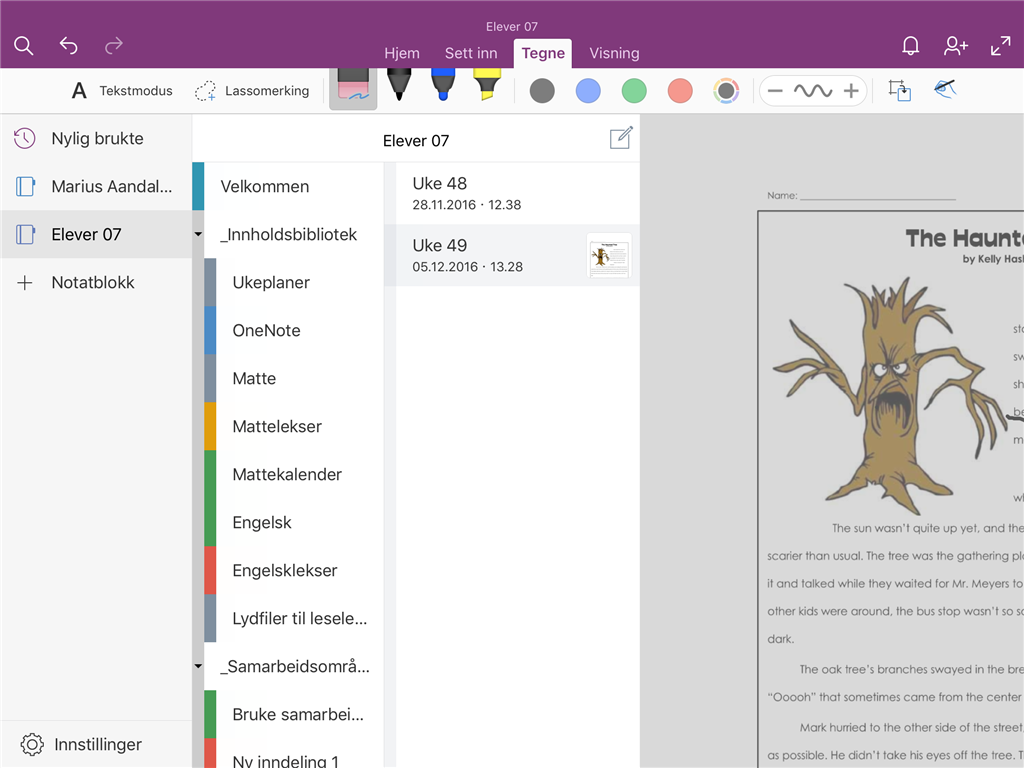1024x768 pixels.
Task: Click the Elever 07 page list heading
Action: [x=416, y=141]
